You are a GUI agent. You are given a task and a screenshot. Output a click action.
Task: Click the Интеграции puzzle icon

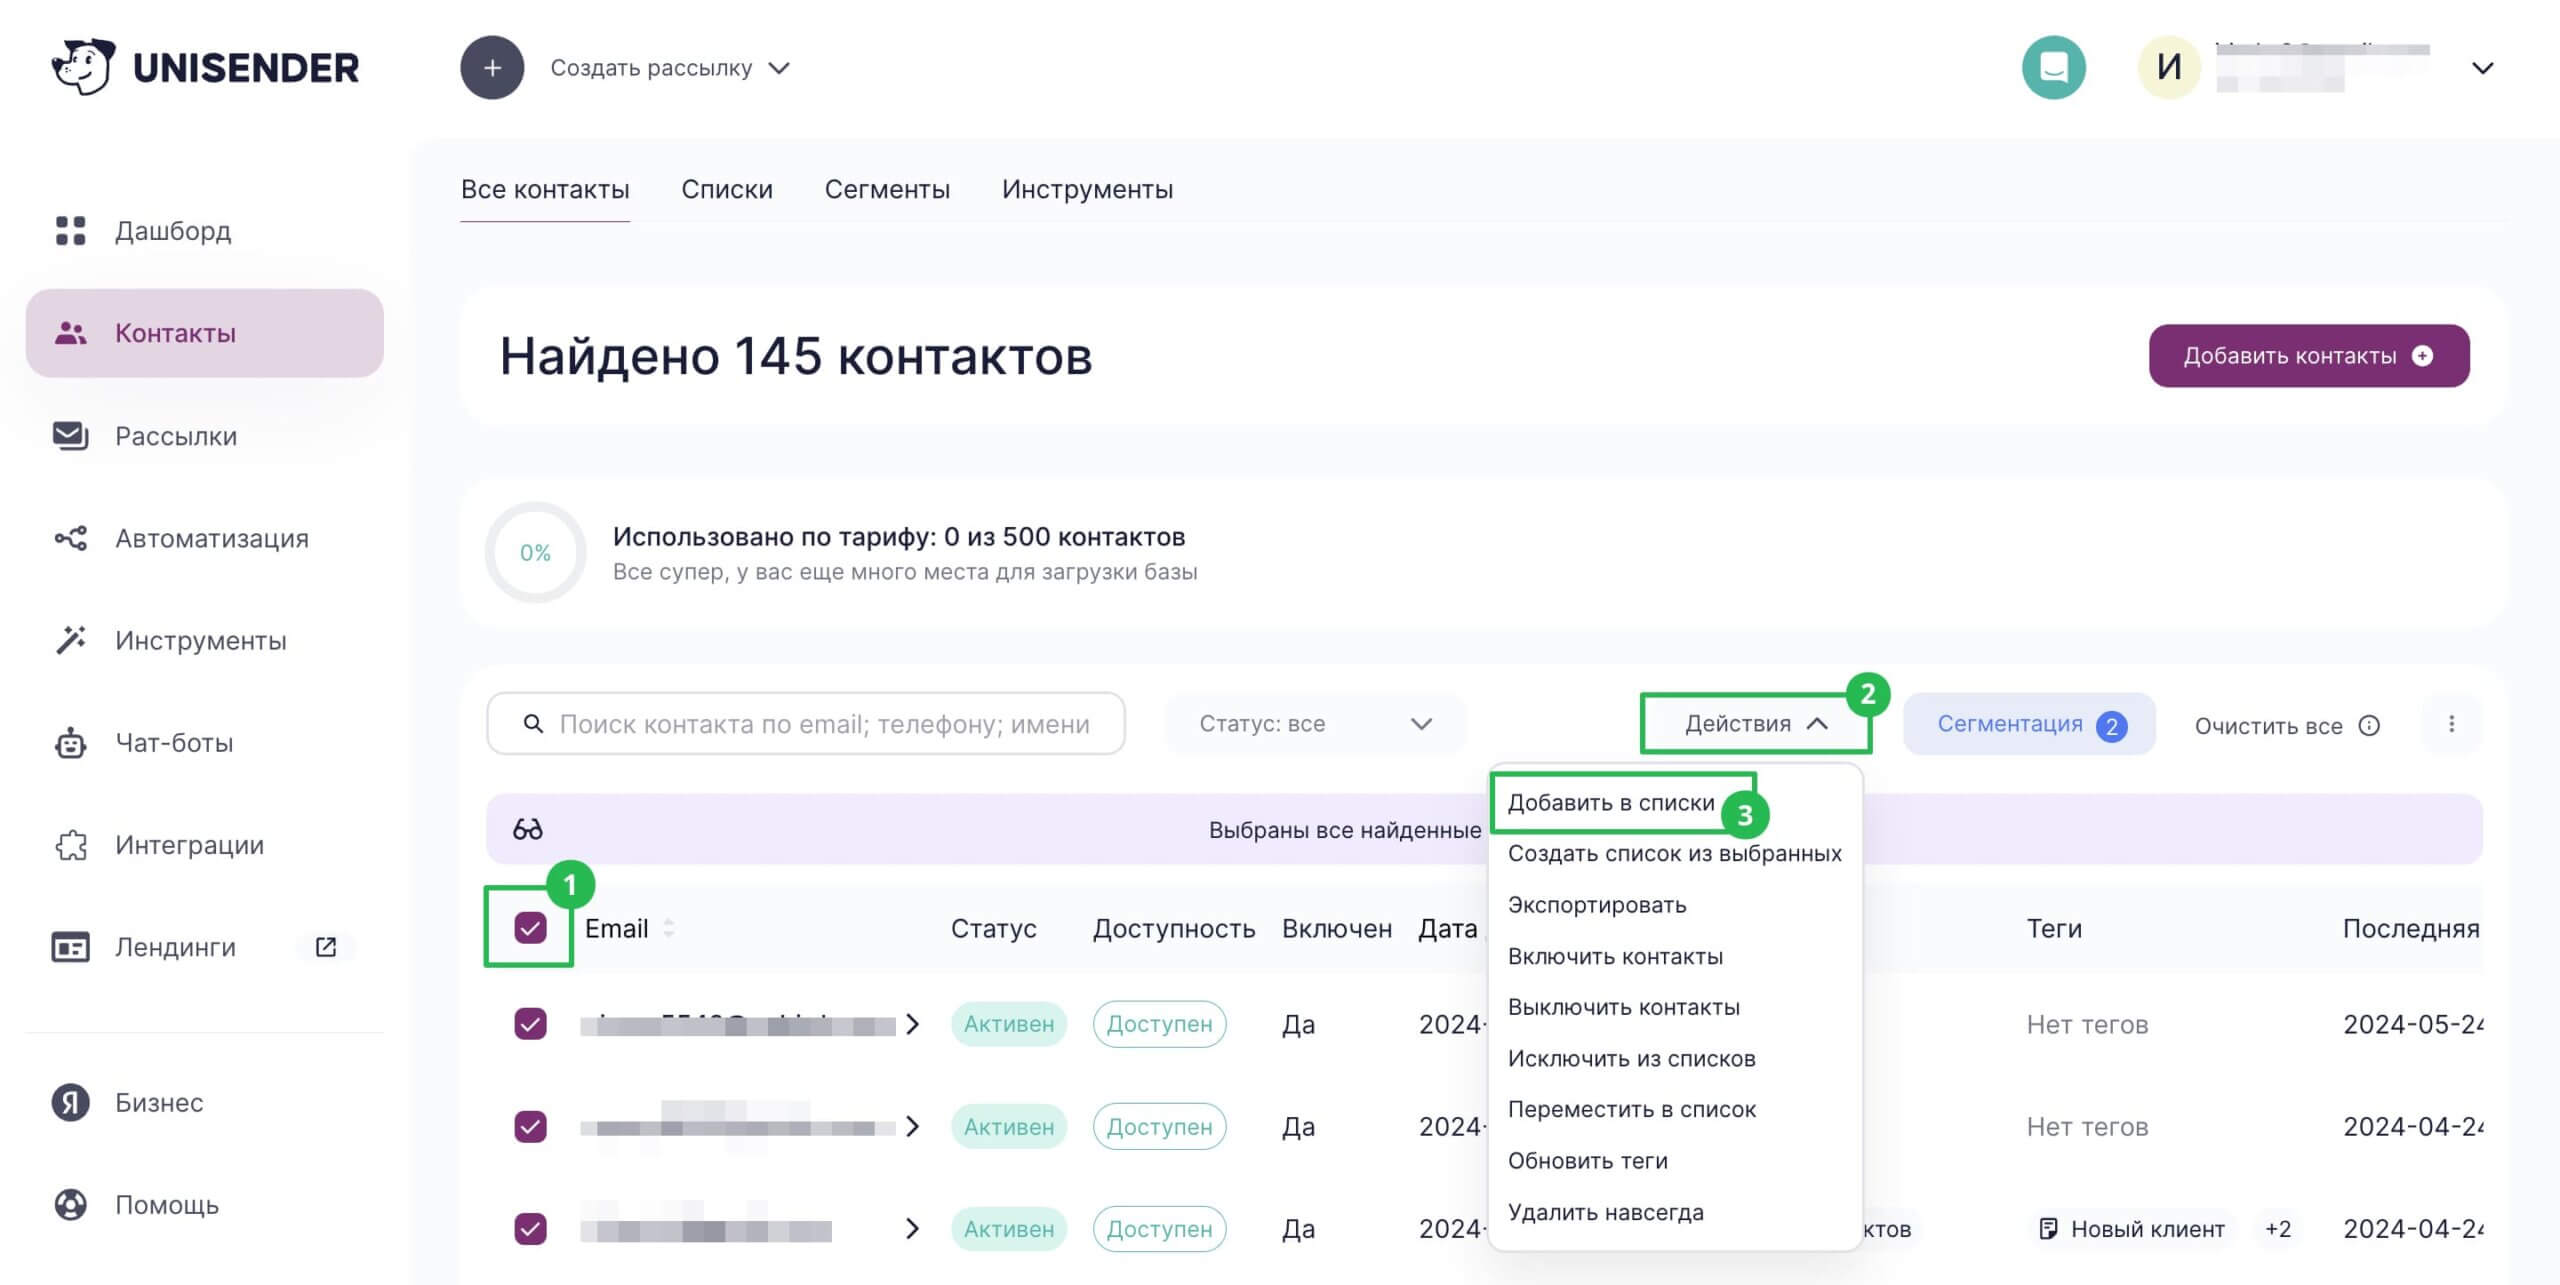click(70, 845)
